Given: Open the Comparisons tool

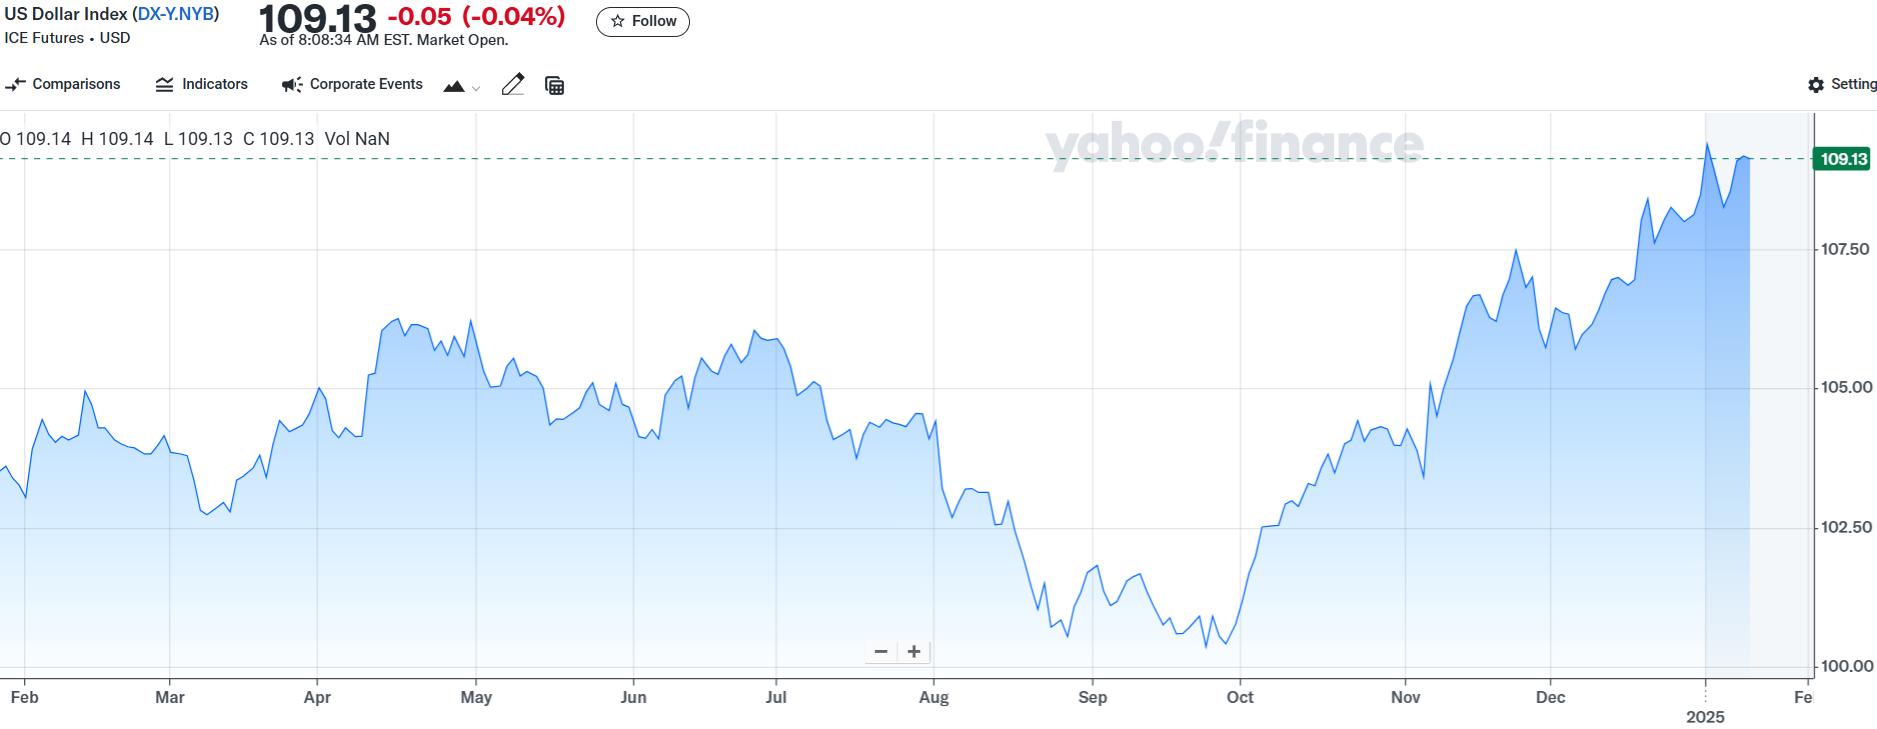Looking at the screenshot, I should [x=63, y=84].
